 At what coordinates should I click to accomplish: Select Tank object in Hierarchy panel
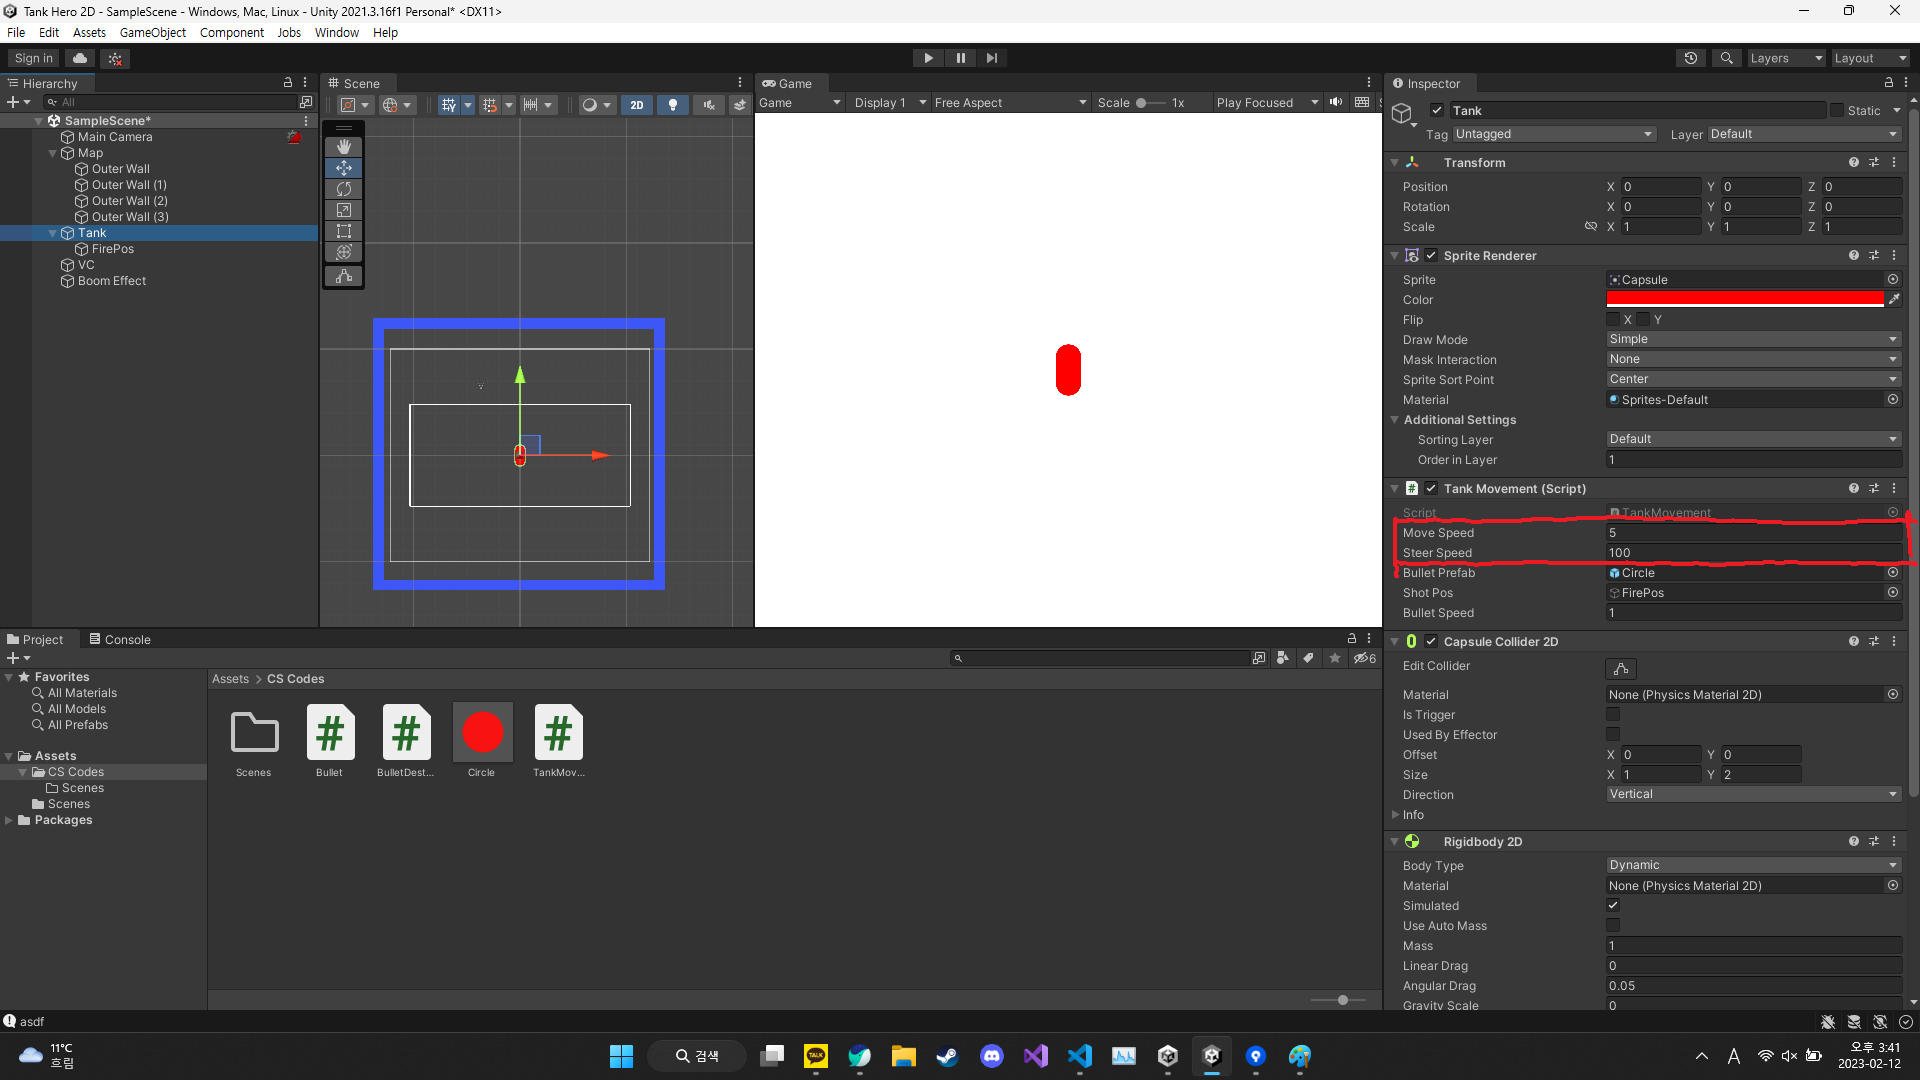(91, 231)
